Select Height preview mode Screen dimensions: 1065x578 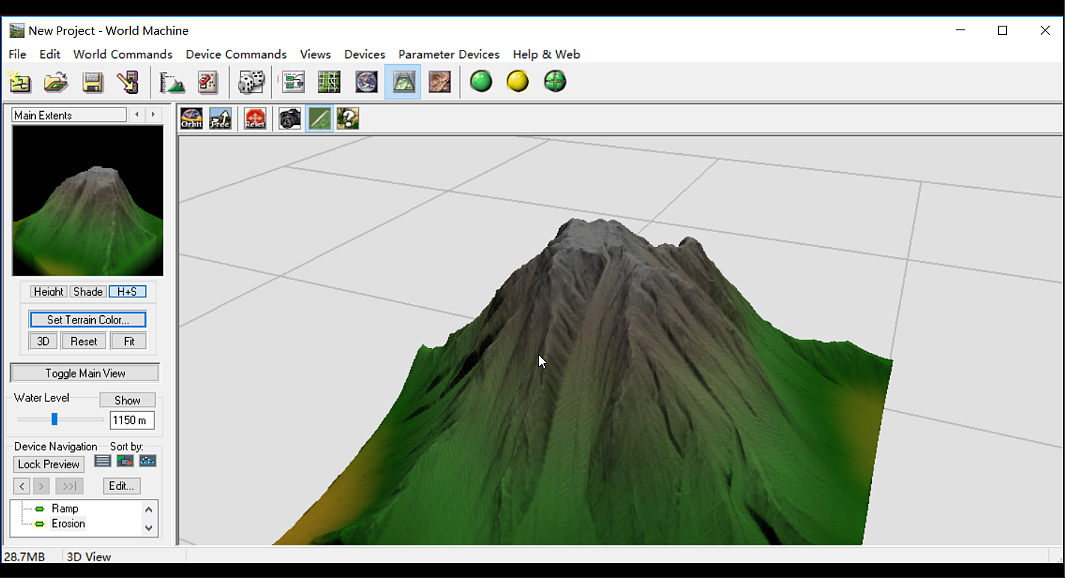click(48, 291)
